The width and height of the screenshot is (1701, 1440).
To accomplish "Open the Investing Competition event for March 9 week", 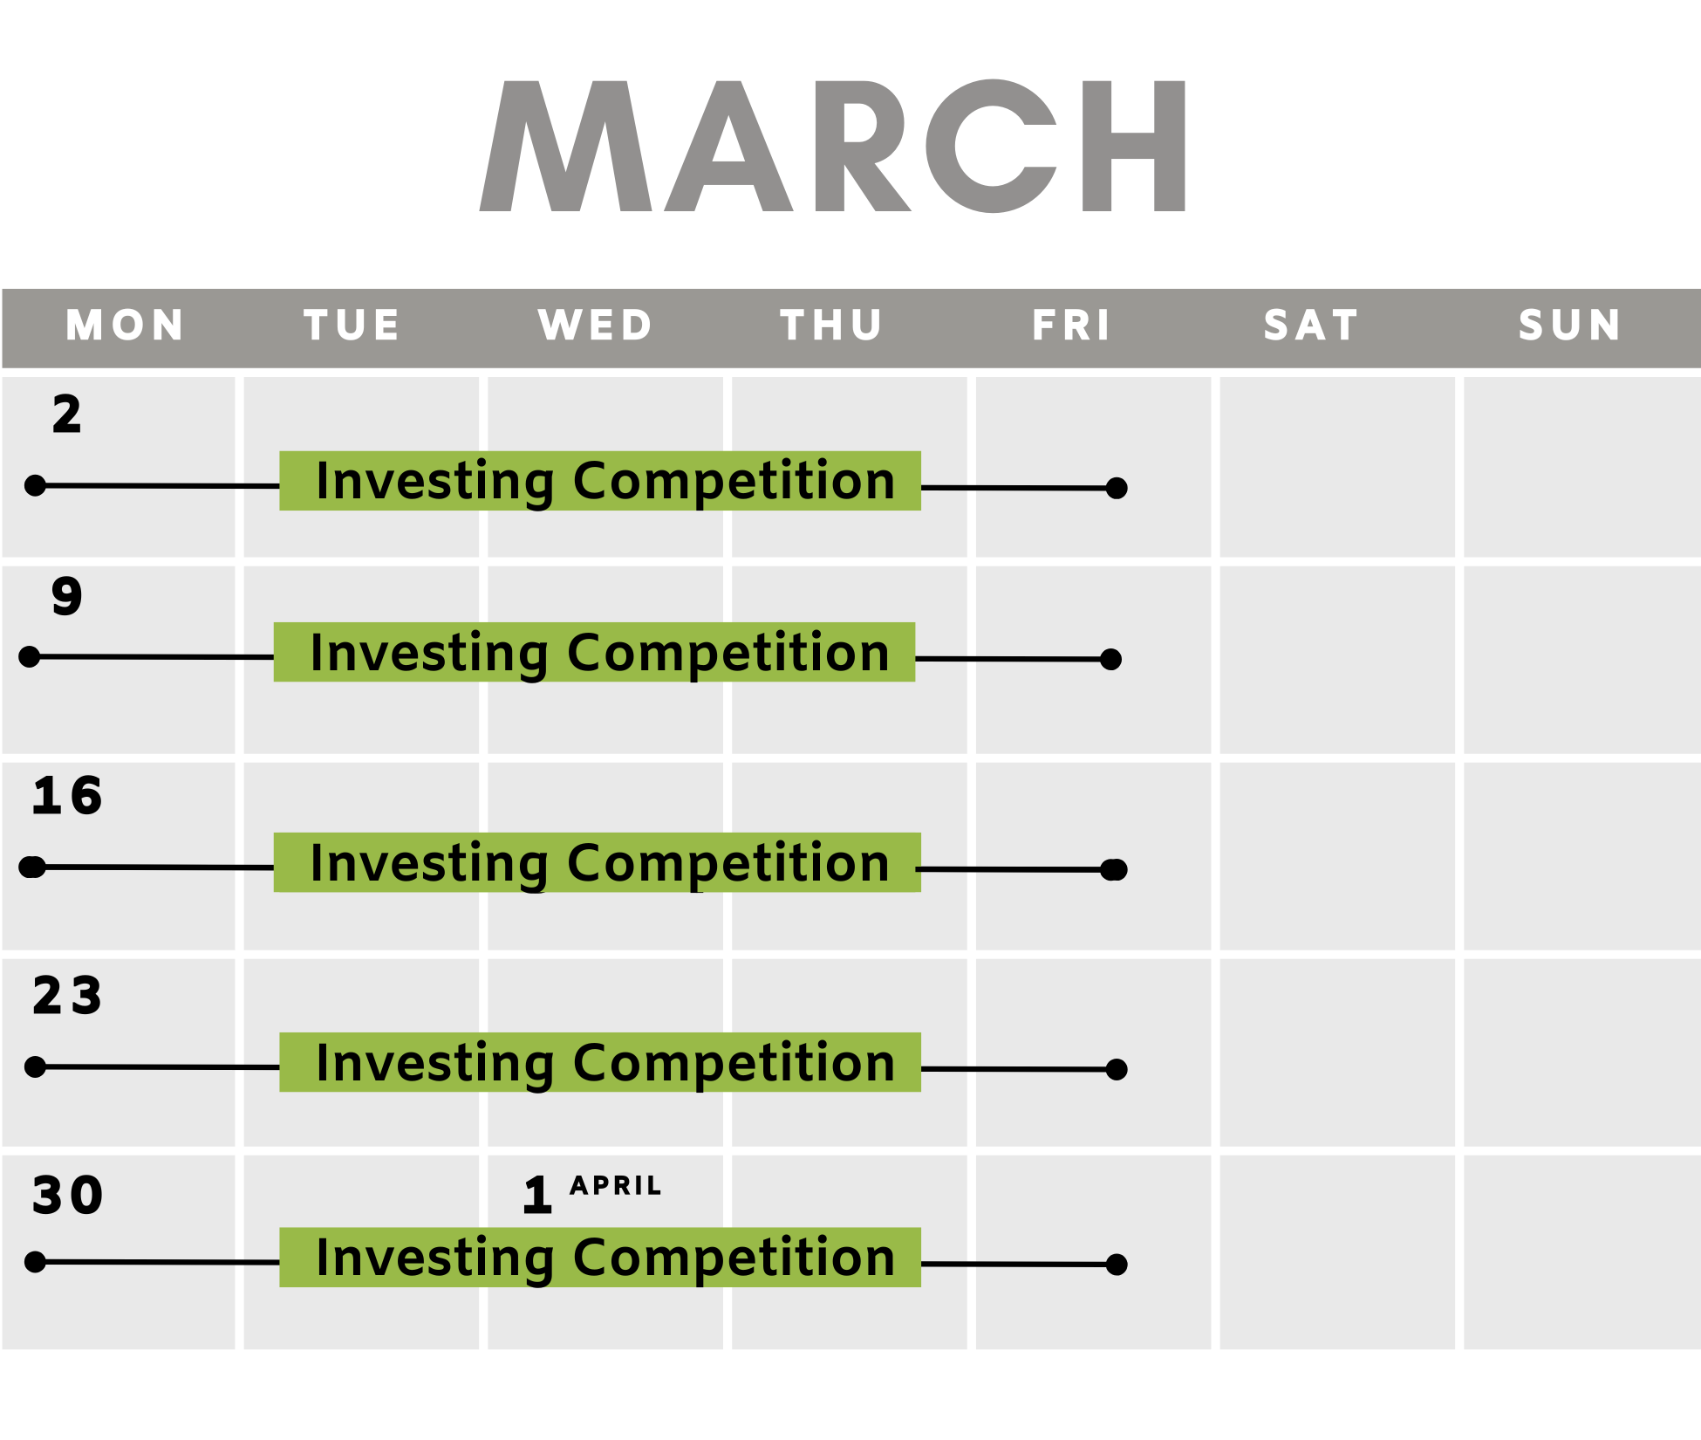I will (594, 652).
